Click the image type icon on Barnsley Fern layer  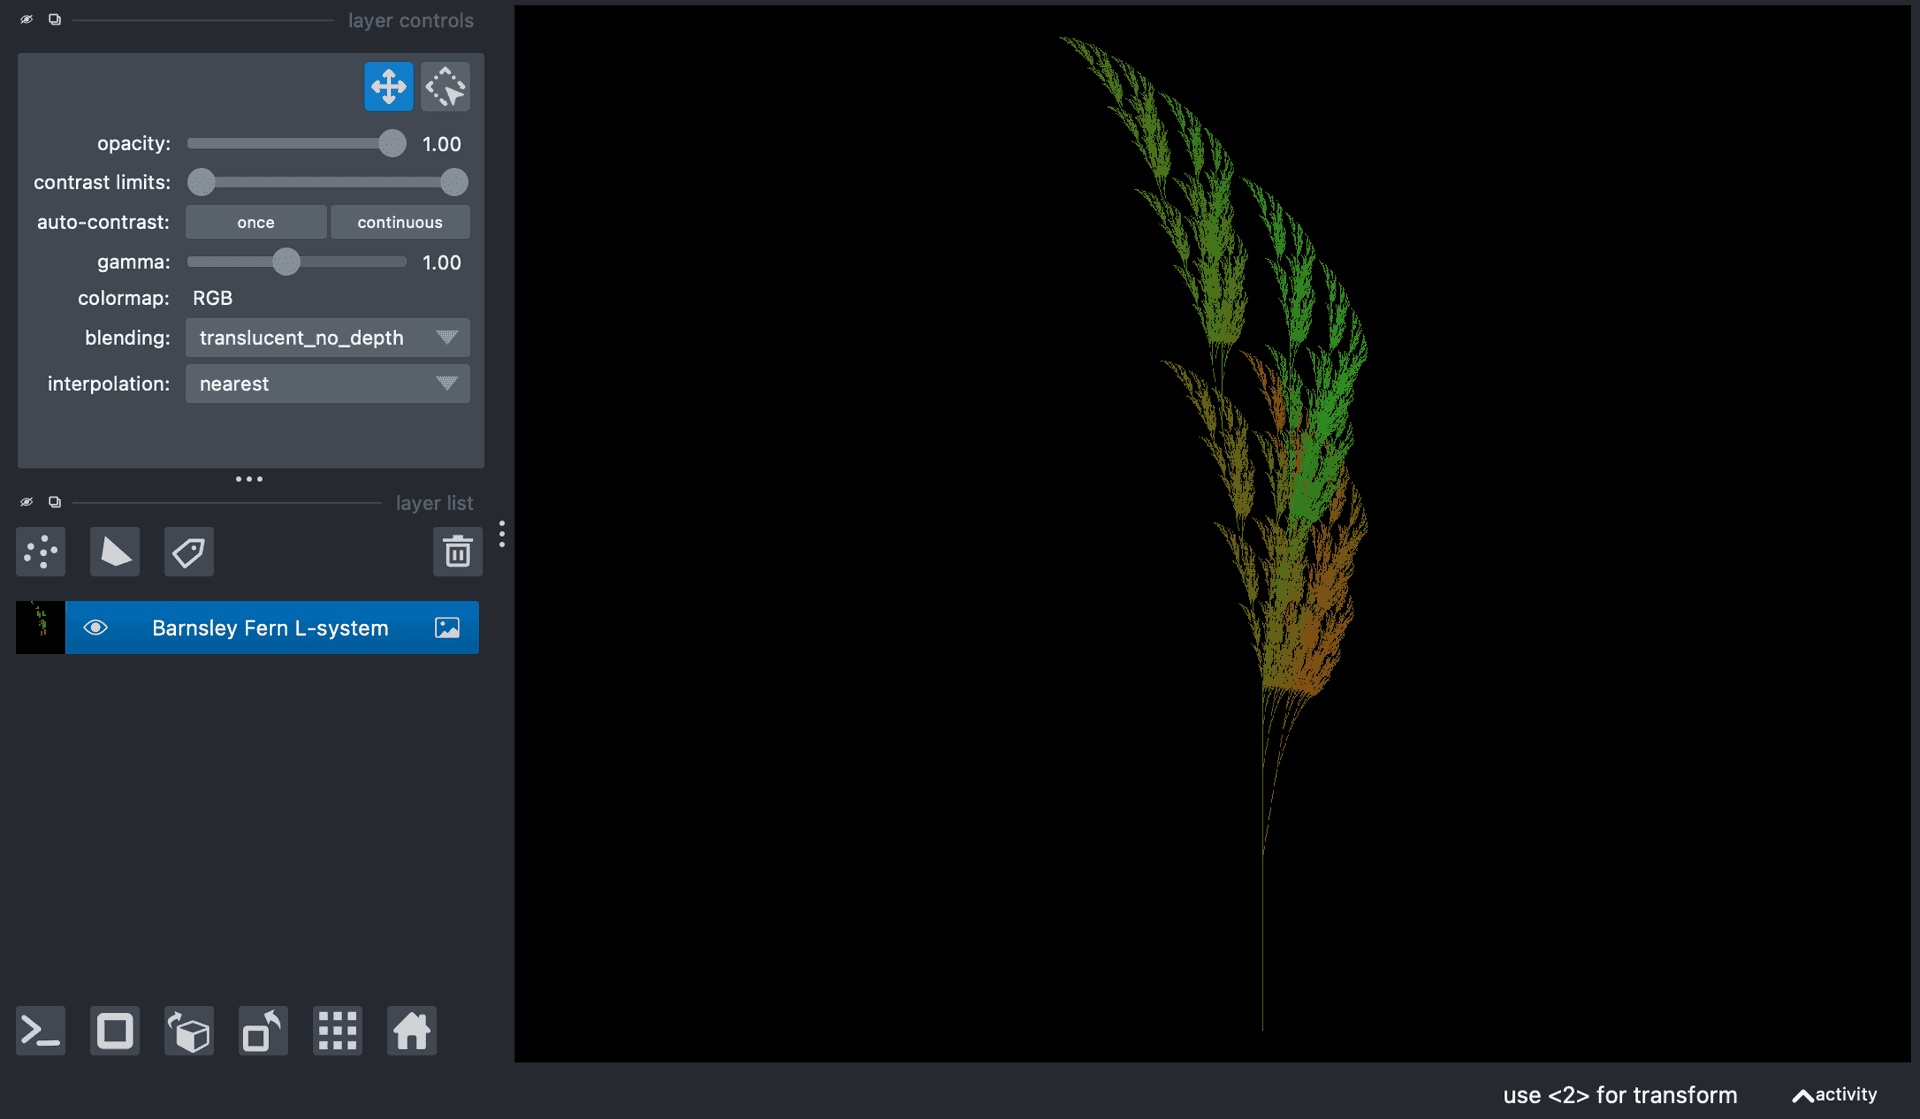click(x=447, y=627)
